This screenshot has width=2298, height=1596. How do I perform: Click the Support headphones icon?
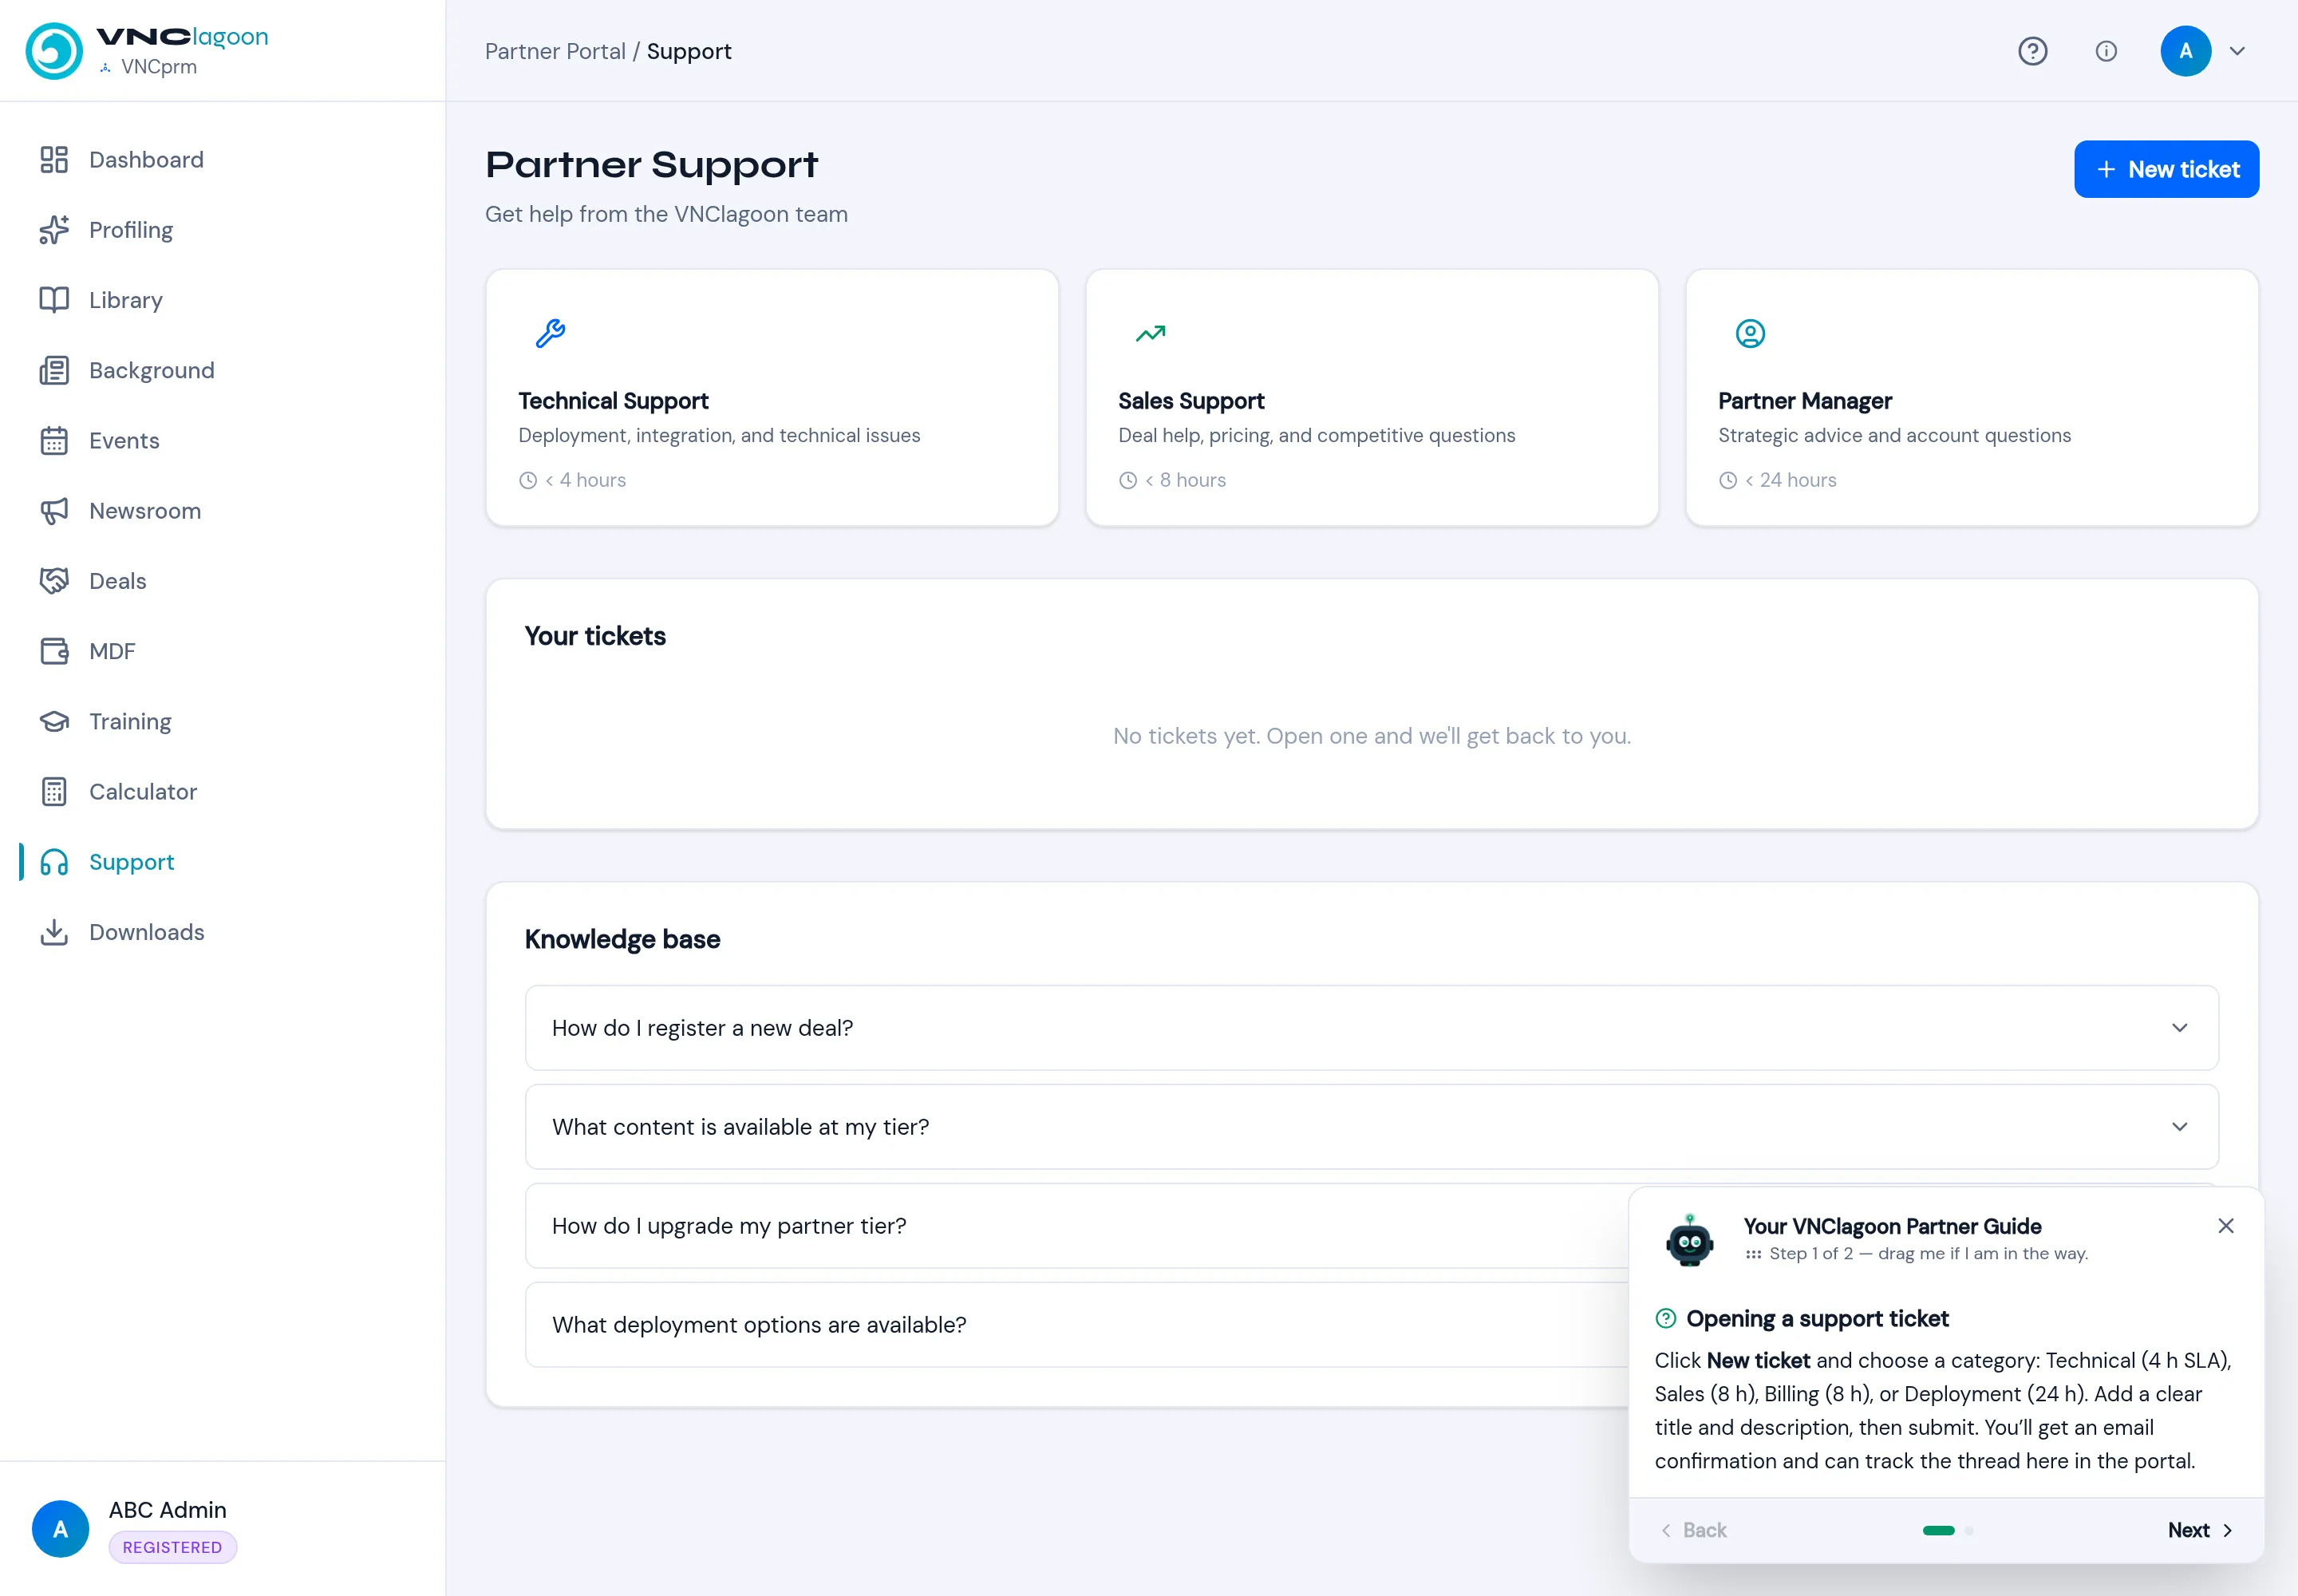pos(54,862)
